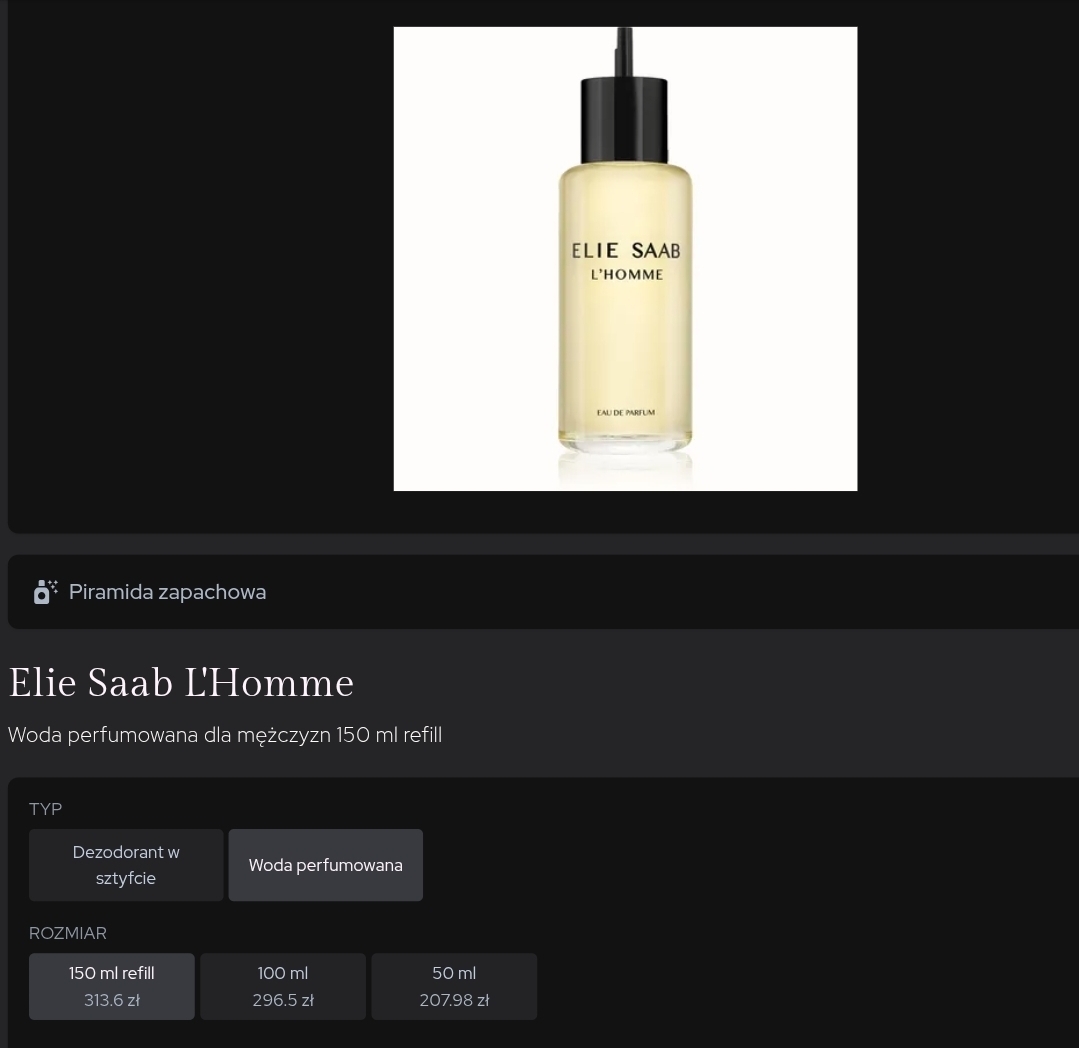Click the EAU DE PARFUM text on bottle
The image size is (1079, 1048).
626,412
